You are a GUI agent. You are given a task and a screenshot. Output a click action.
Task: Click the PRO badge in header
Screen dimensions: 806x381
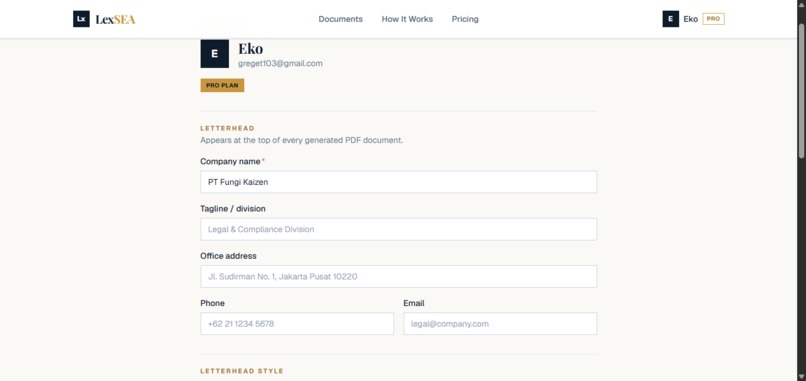point(713,19)
